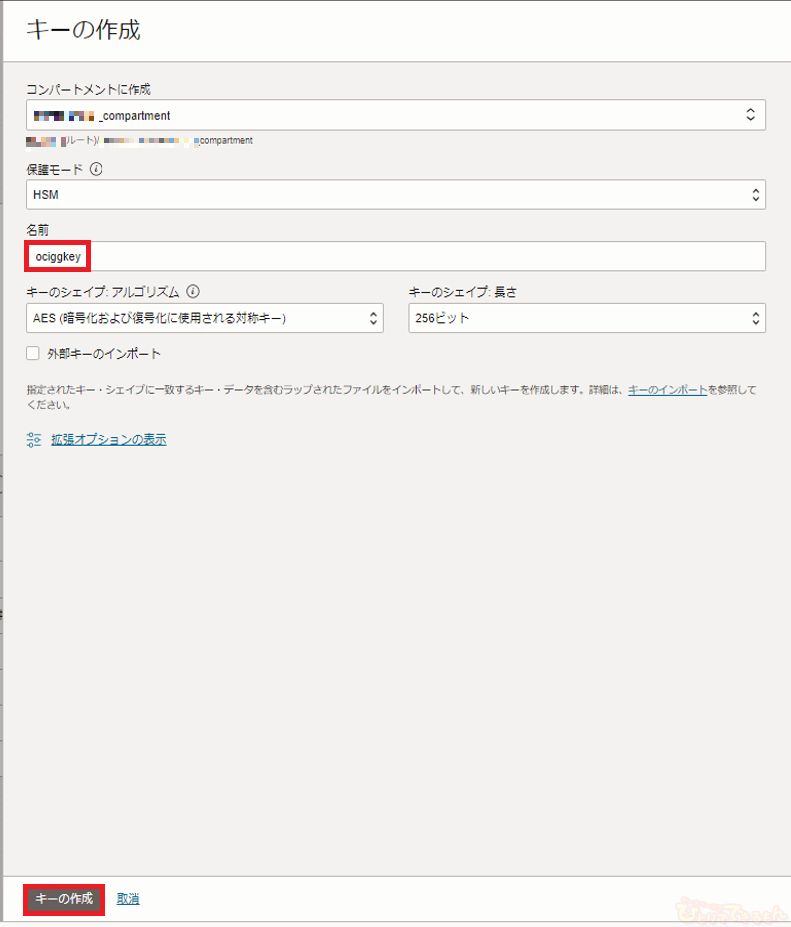
Task: Focus the 名前 field containing ociggkey
Action: coord(395,256)
